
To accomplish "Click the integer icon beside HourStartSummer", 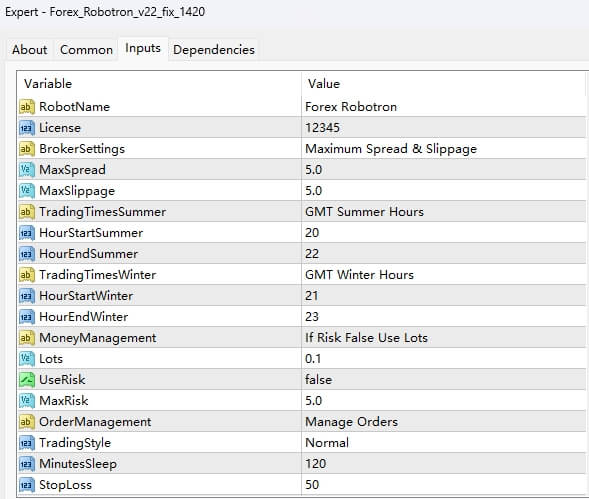I will point(27,233).
